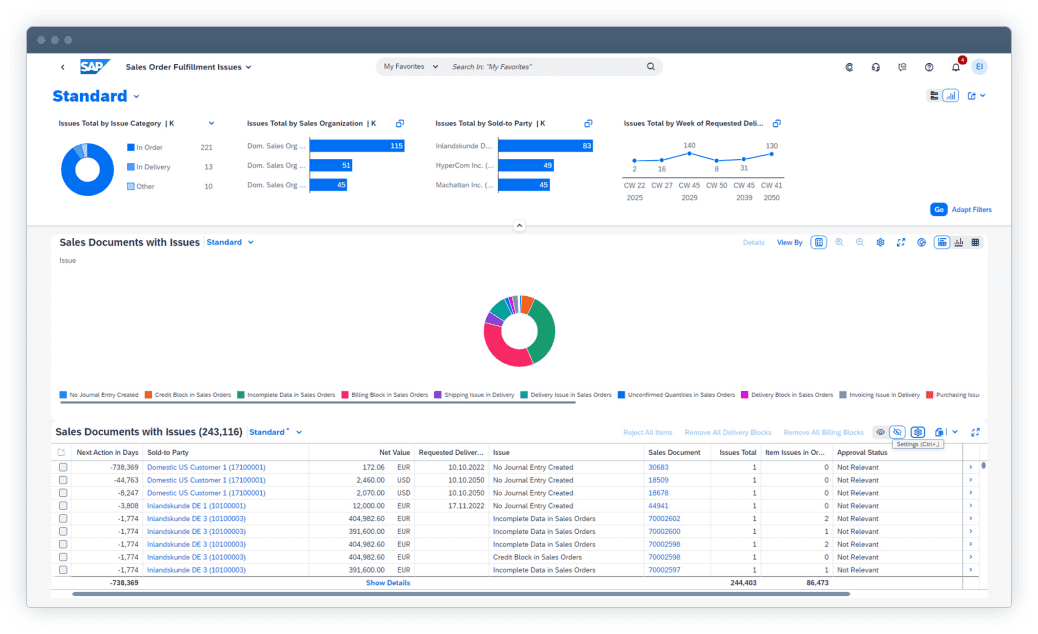This screenshot has width=1038, height=634.
Task: Check the select-all table header checkbox
Action: pos(62,453)
